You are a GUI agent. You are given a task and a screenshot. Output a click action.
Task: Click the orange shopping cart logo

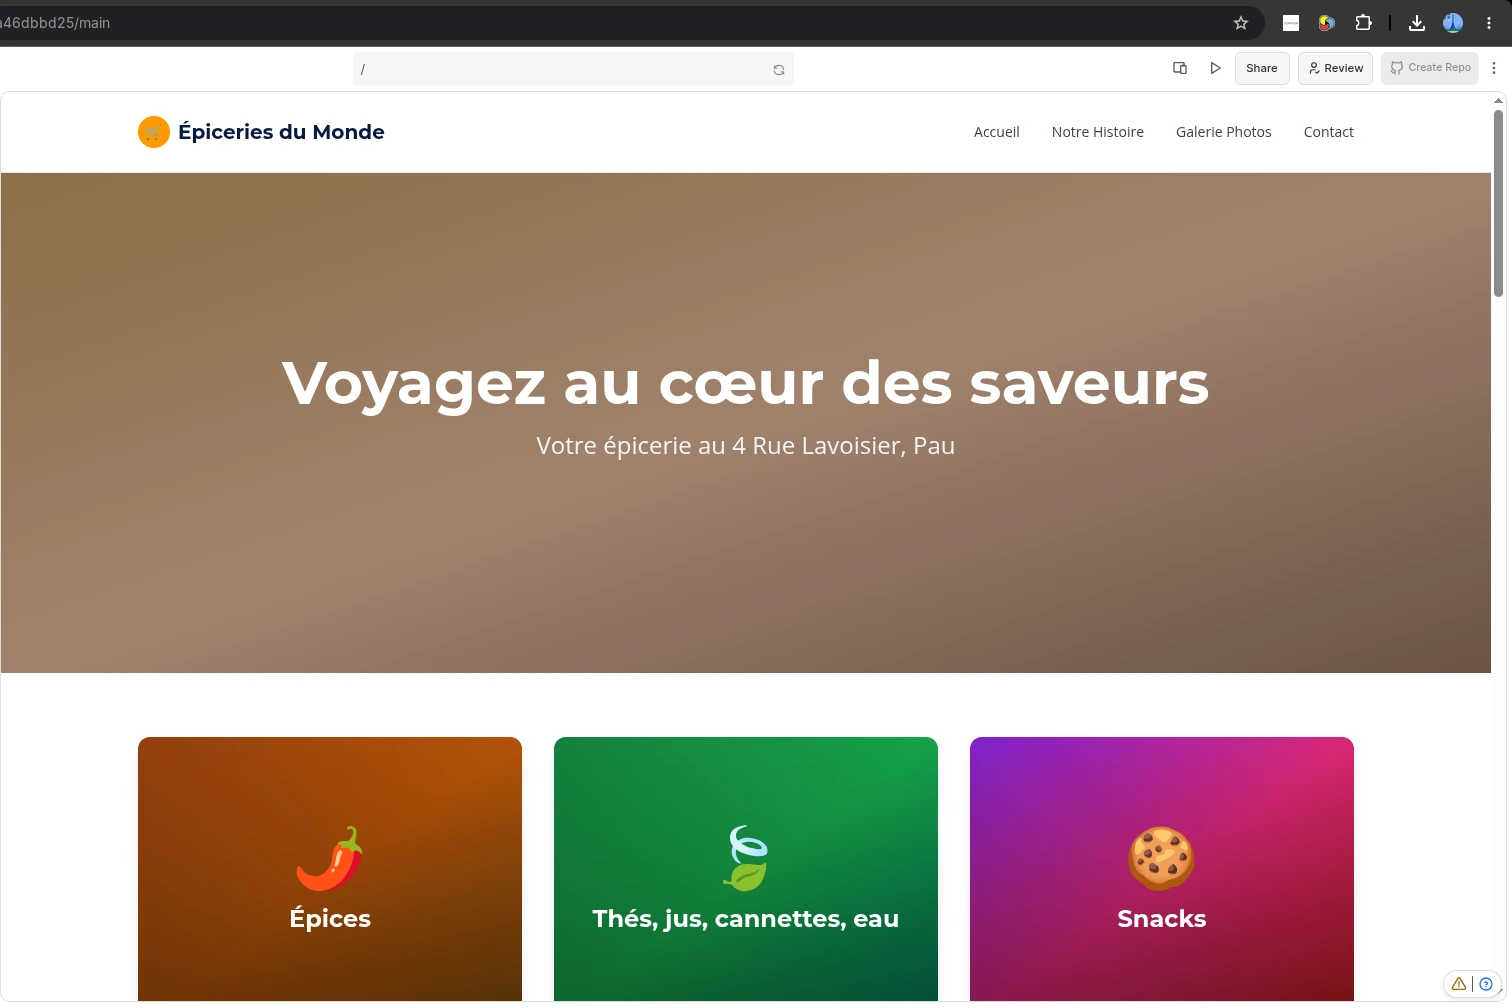154,132
